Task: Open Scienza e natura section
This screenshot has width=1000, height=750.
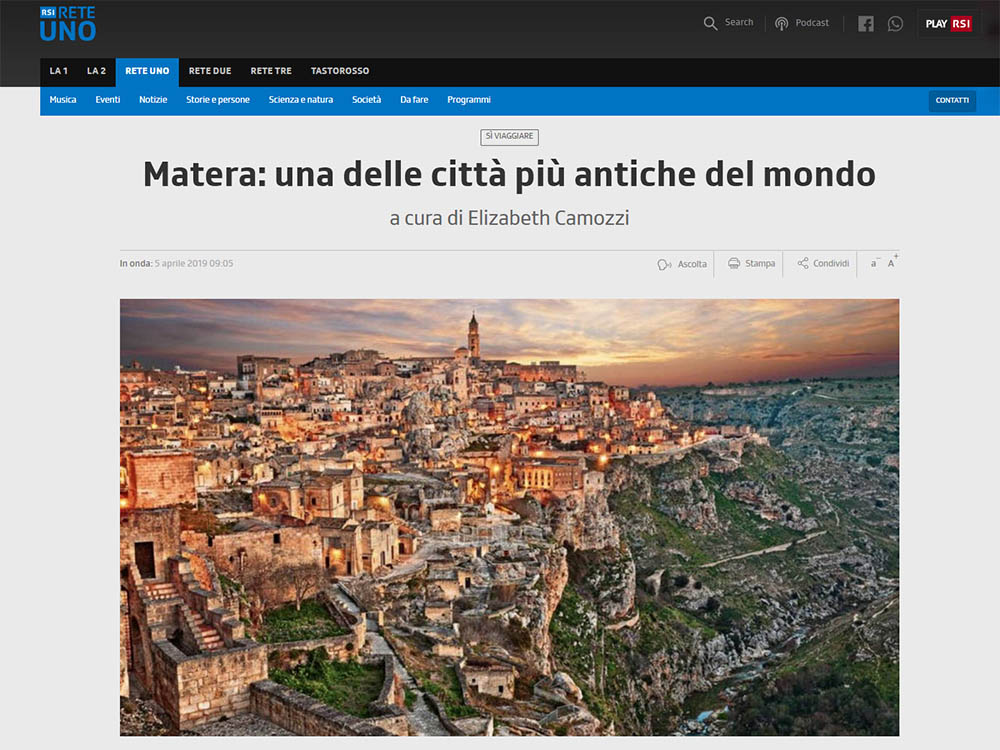Action: coord(301,100)
